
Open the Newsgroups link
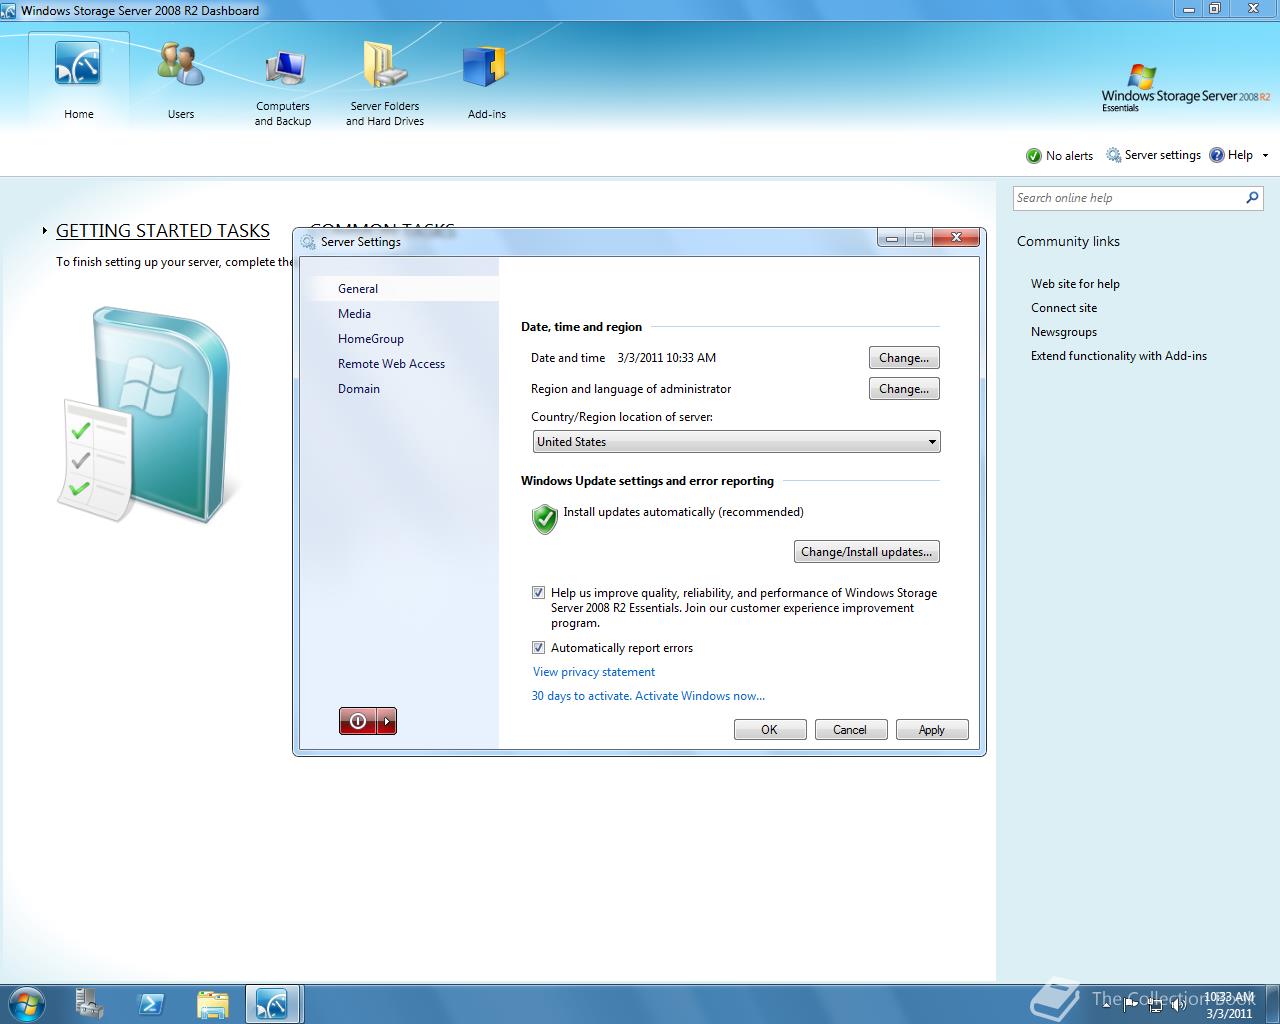(x=1064, y=332)
